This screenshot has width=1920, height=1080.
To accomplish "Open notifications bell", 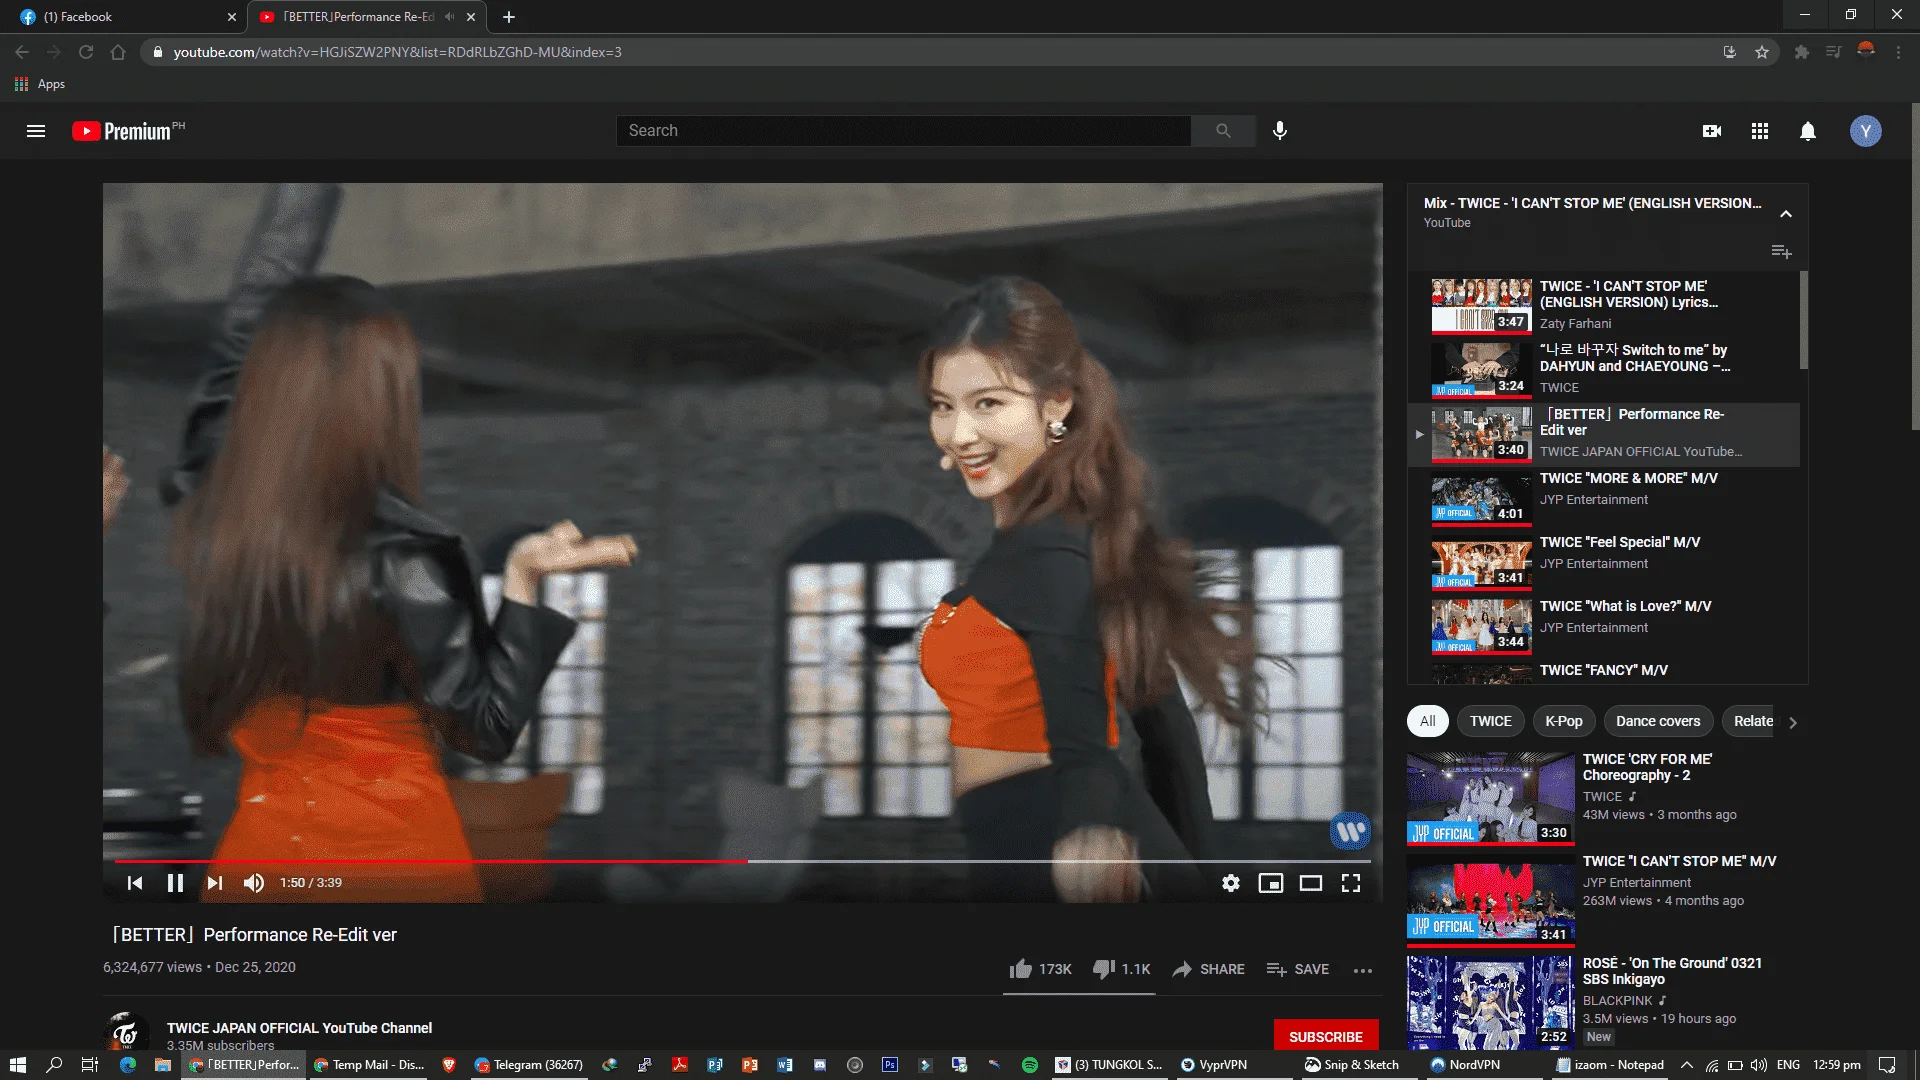I will tap(1808, 131).
